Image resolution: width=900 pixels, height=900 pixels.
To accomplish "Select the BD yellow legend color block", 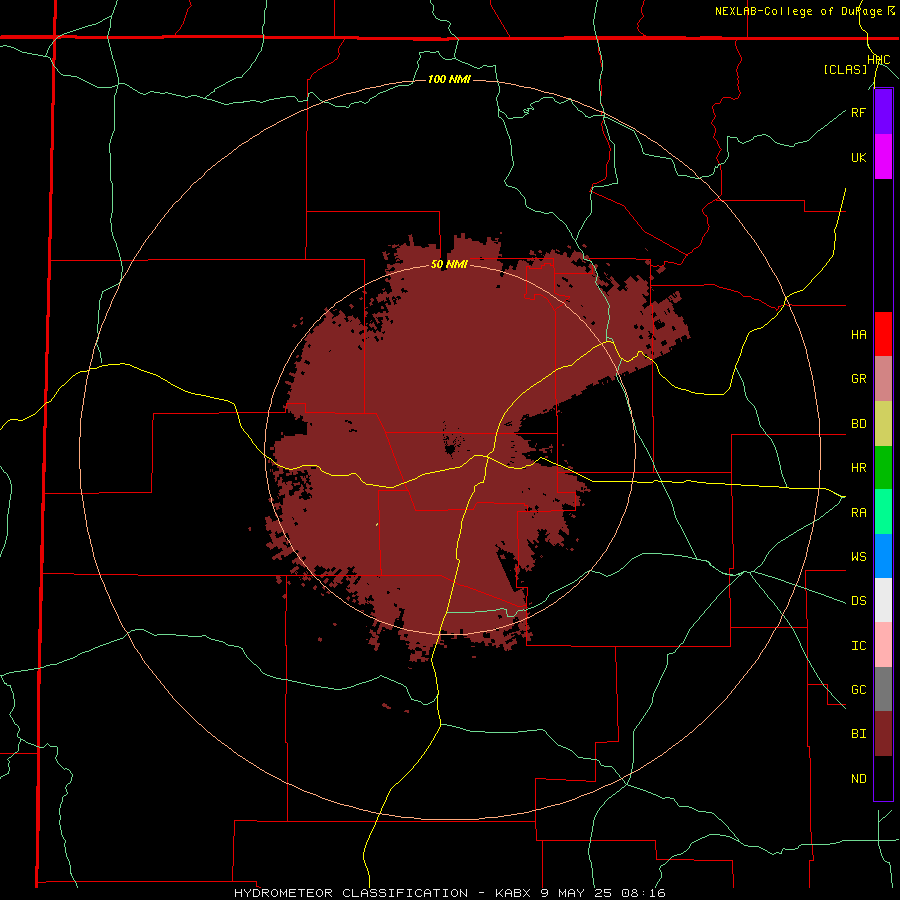I will (883, 424).
